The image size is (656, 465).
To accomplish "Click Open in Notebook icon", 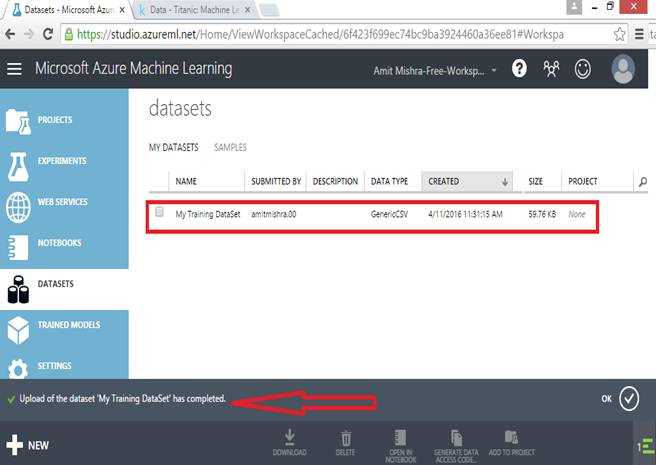I will [400, 446].
